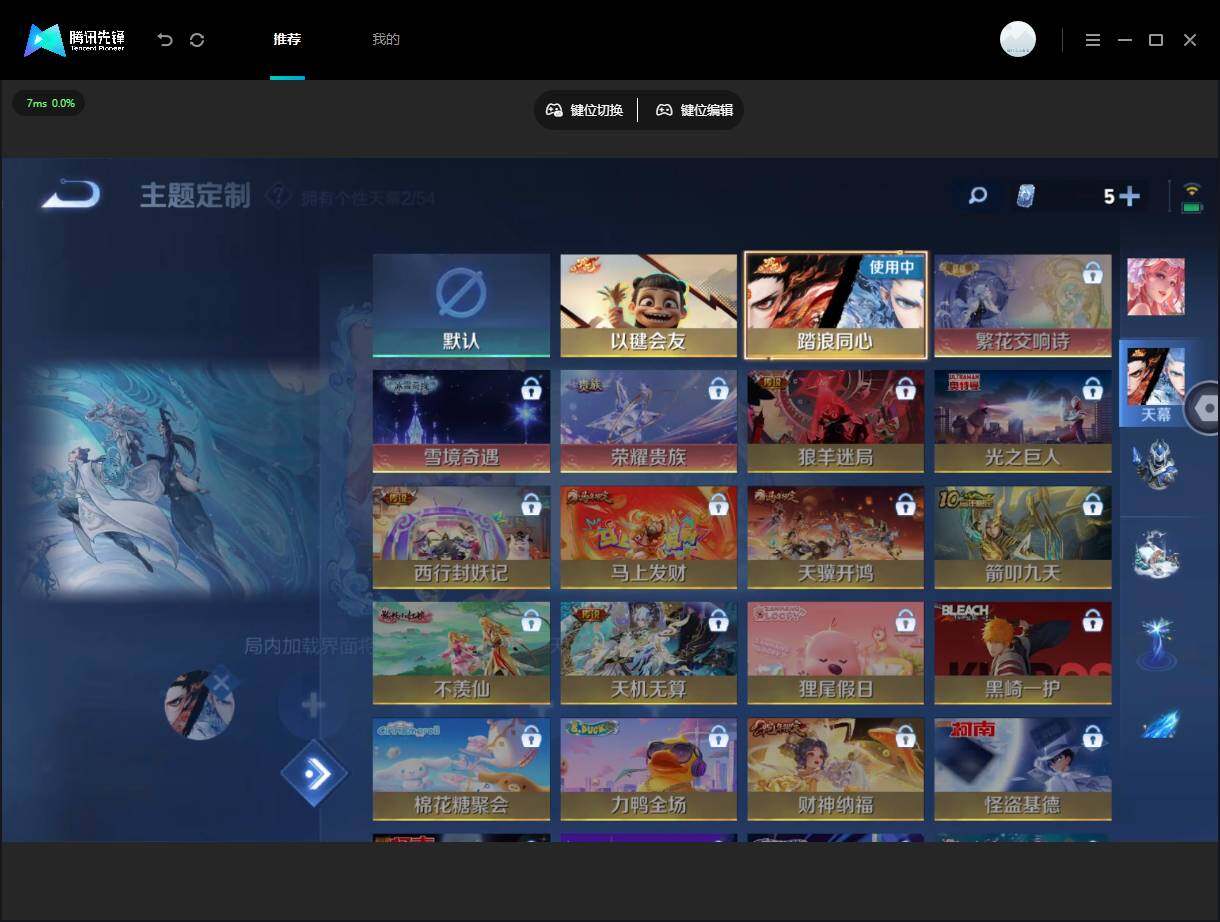Click the 7ms latency indicator
1220x922 pixels.
49,103
